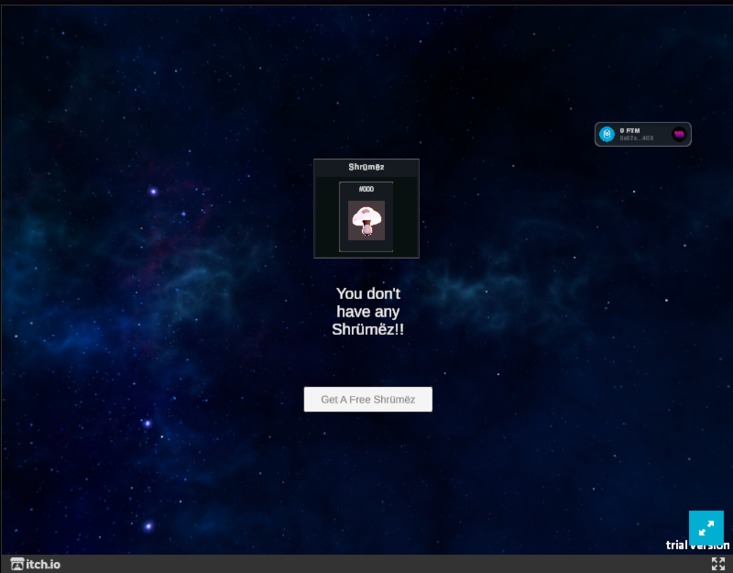Open the itch.io logo link
This screenshot has width=733, height=573.
(x=36, y=564)
